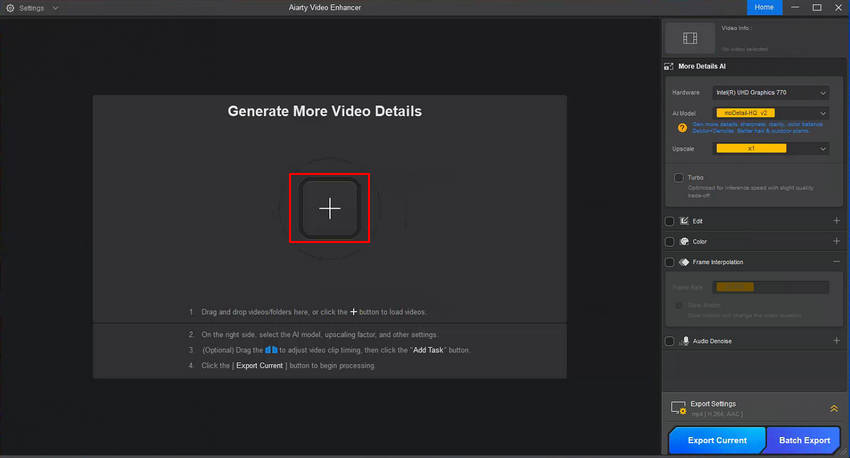850x458 pixels.
Task: Toggle the dimmed Slow Motion checkbox
Action: [x=678, y=306]
